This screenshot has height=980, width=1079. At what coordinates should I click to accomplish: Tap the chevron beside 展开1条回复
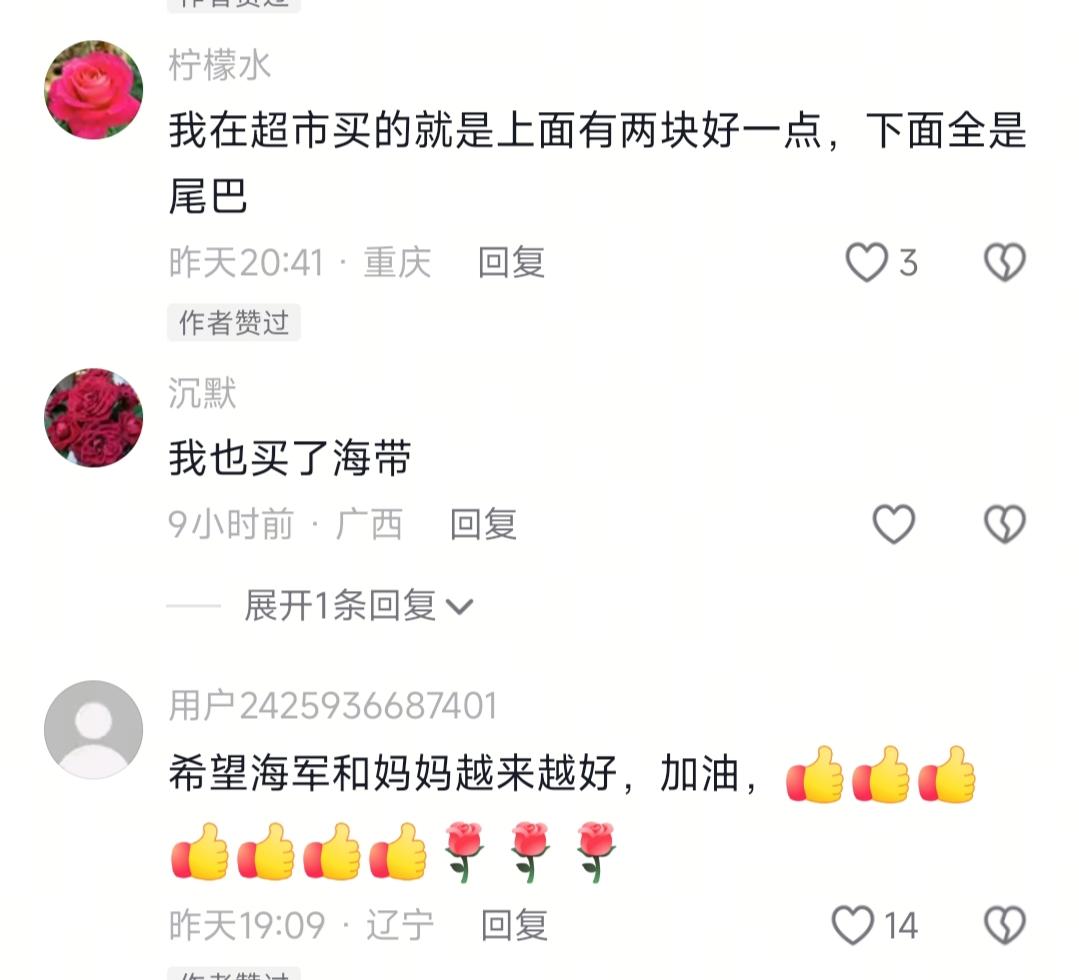459,607
